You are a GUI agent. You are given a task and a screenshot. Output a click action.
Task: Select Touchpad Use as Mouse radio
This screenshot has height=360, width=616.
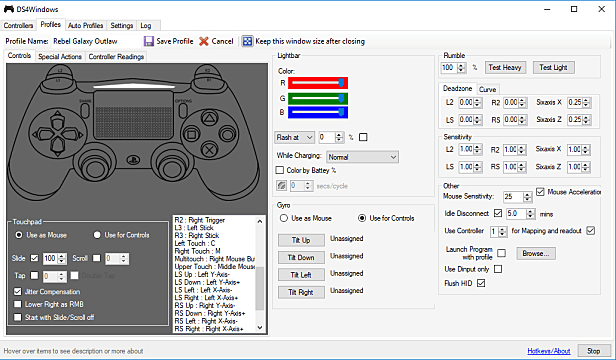coord(18,235)
